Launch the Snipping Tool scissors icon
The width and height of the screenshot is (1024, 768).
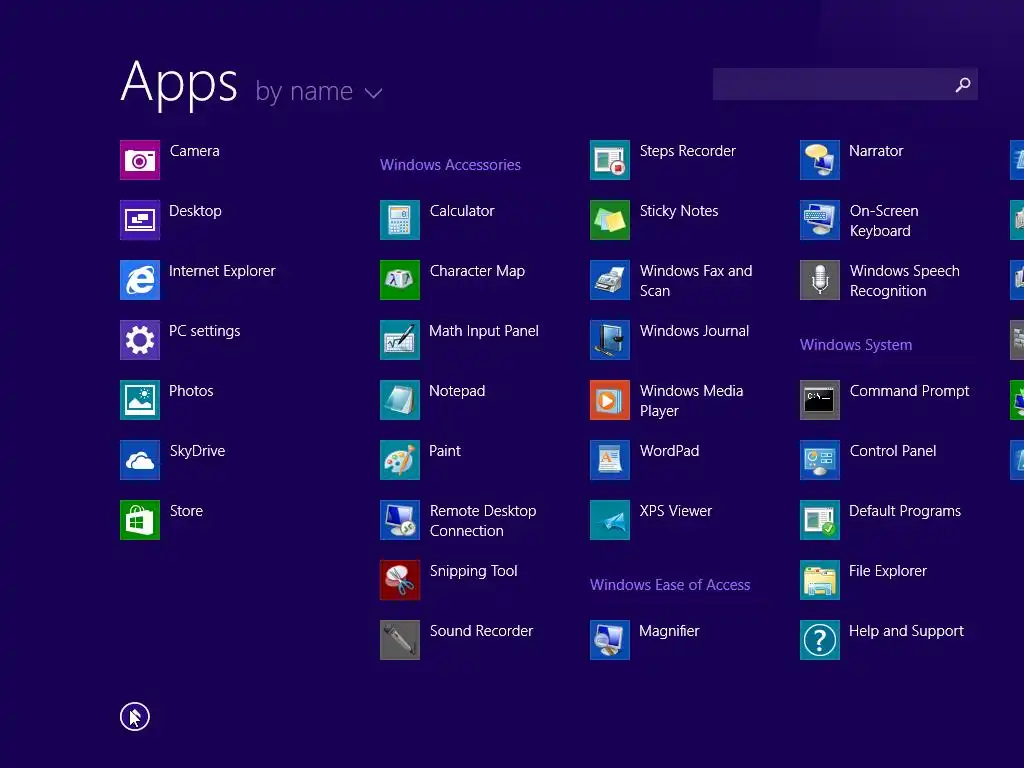tap(400, 581)
